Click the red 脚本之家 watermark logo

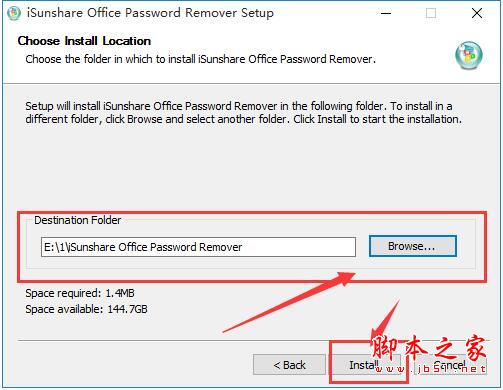429,348
